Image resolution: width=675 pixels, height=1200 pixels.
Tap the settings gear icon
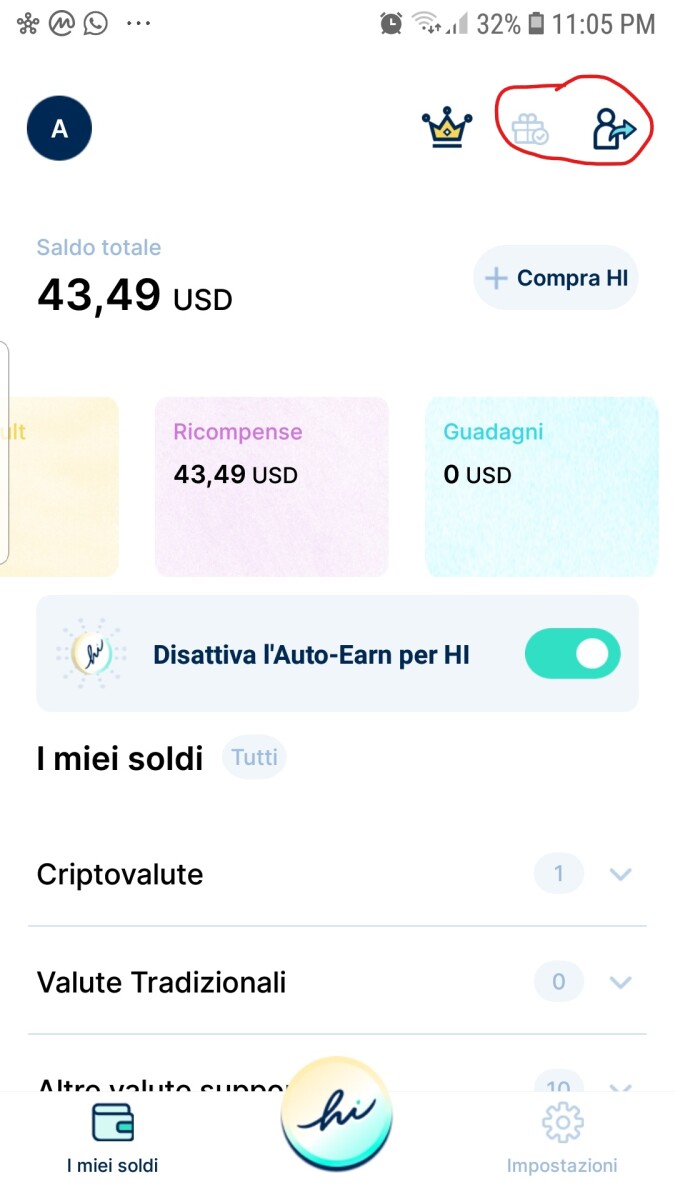click(562, 1122)
